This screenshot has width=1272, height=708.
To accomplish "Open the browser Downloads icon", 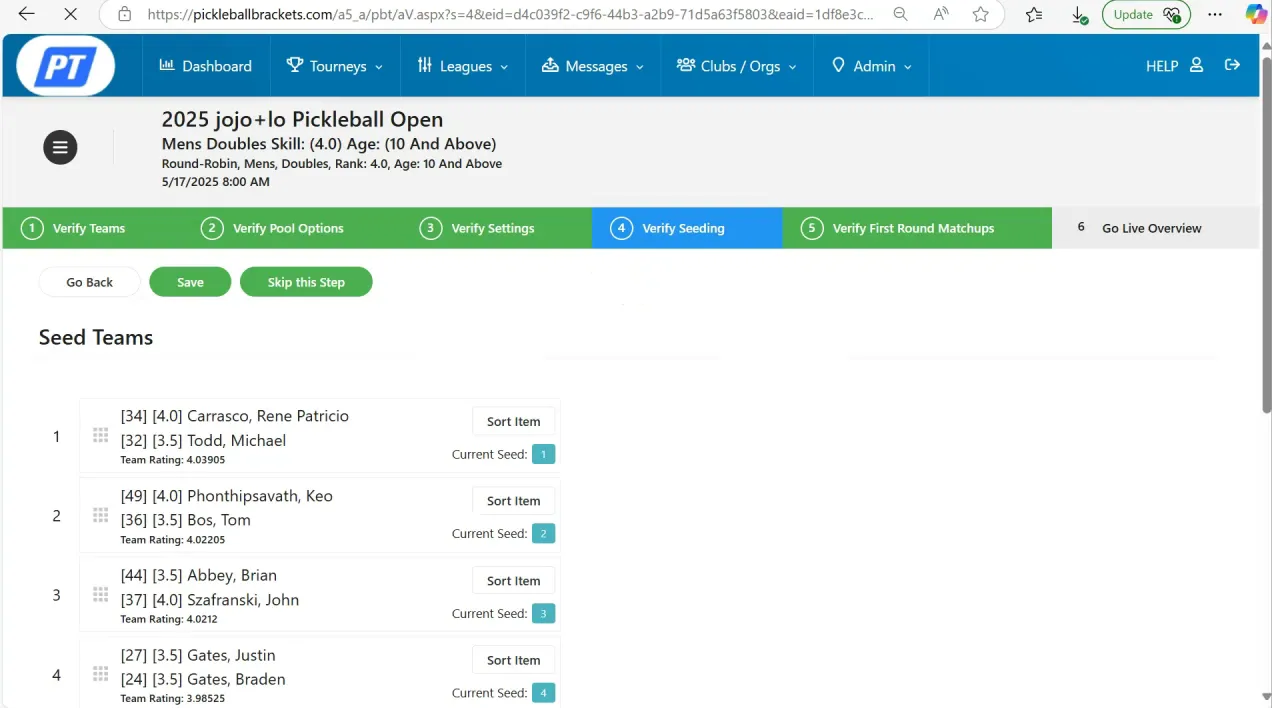I will 1079,15.
